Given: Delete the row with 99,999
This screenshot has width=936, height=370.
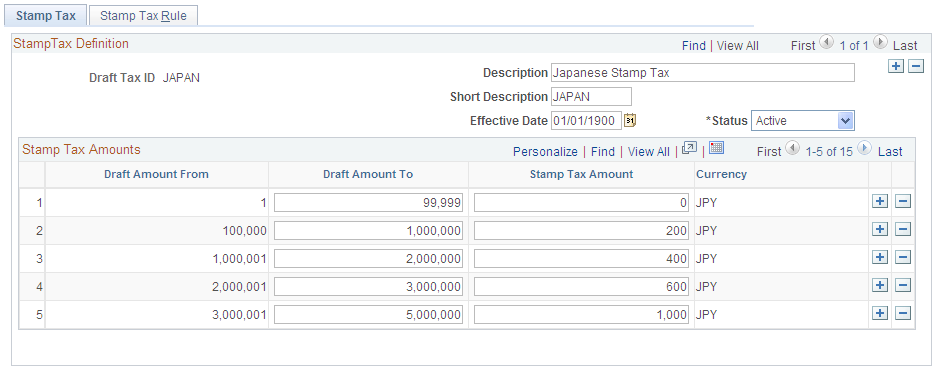Looking at the screenshot, I should coord(904,202).
